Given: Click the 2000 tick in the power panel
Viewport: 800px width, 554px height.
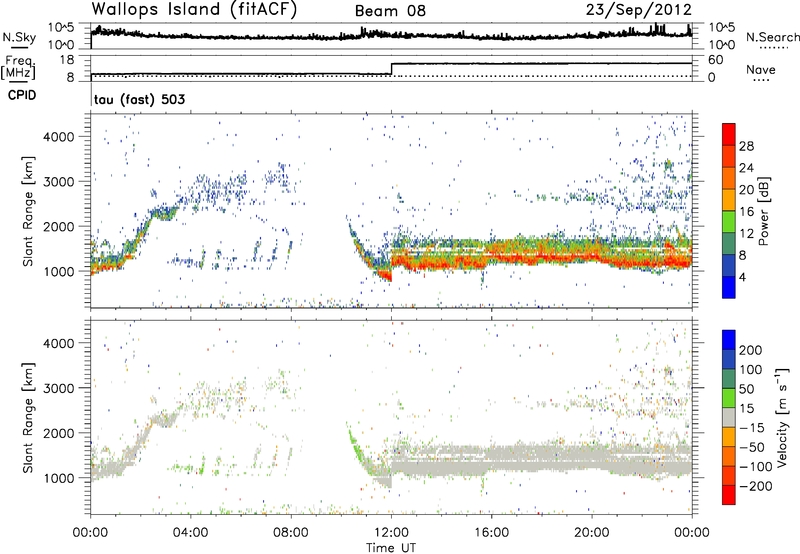Looking at the screenshot, I should (58, 226).
